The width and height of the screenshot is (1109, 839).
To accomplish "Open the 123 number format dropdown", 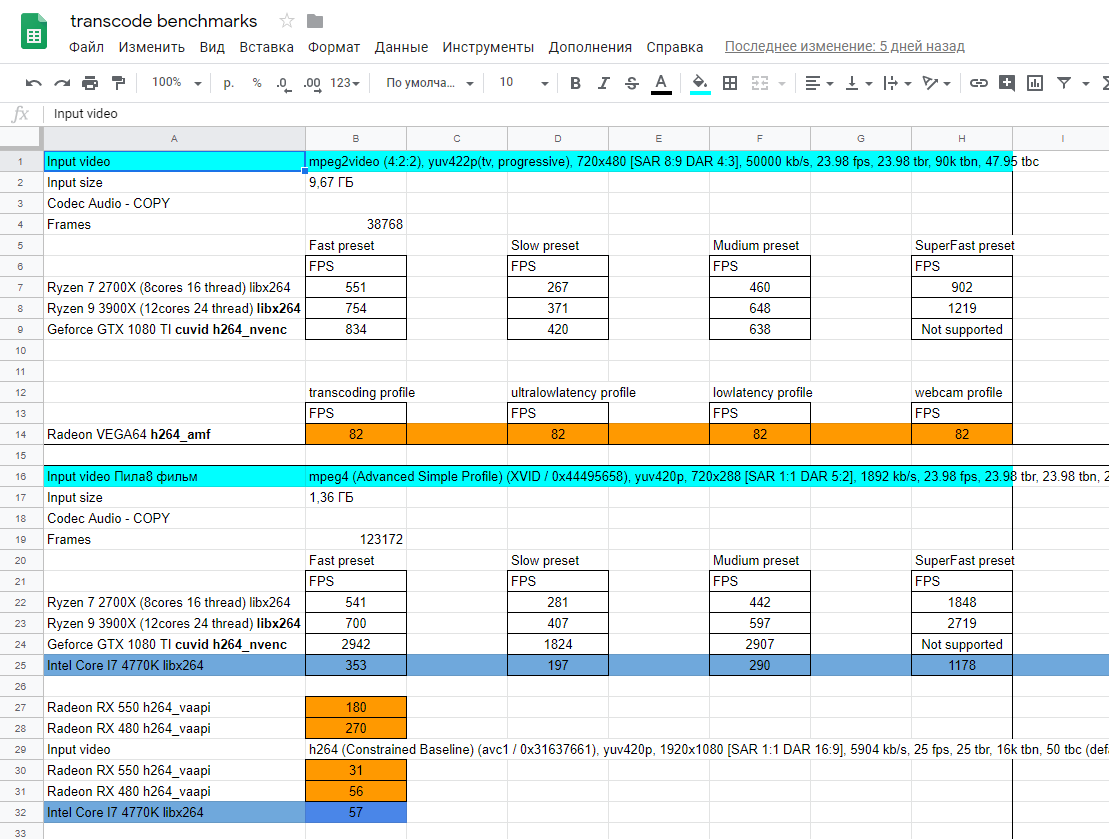I will click(x=345, y=83).
